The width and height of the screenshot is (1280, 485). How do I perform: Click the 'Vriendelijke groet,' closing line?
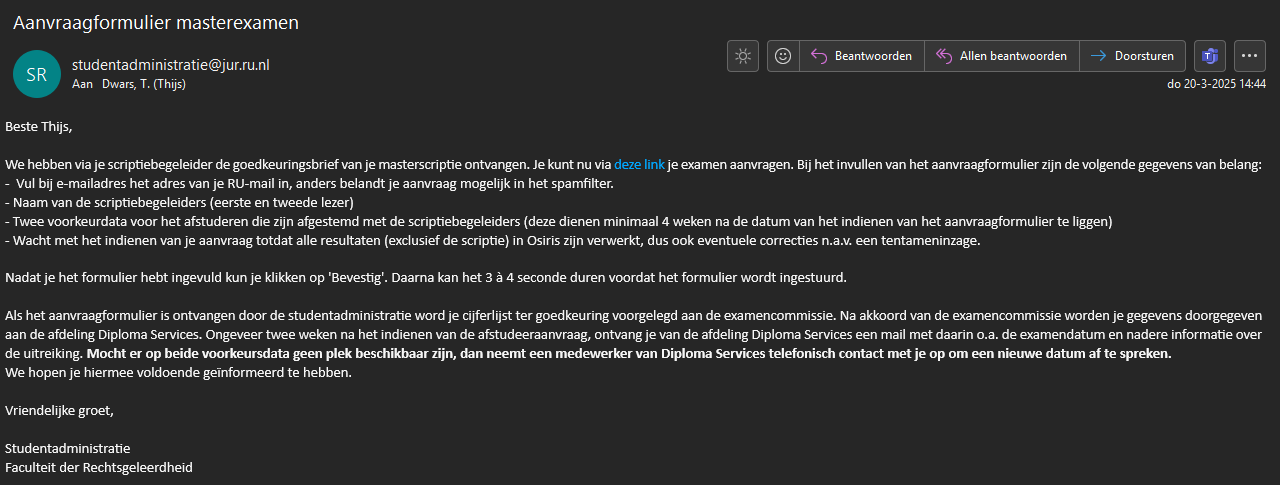(x=59, y=410)
